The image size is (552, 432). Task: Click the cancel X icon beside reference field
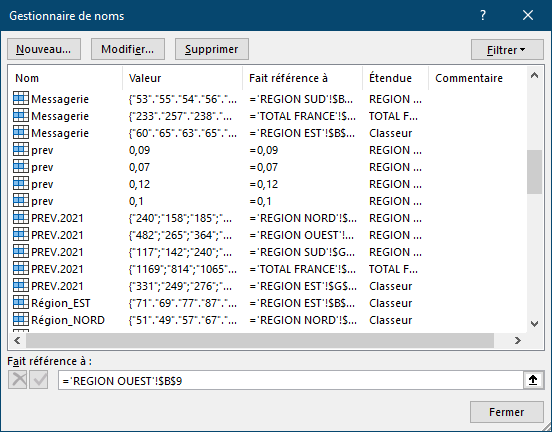tap(18, 380)
